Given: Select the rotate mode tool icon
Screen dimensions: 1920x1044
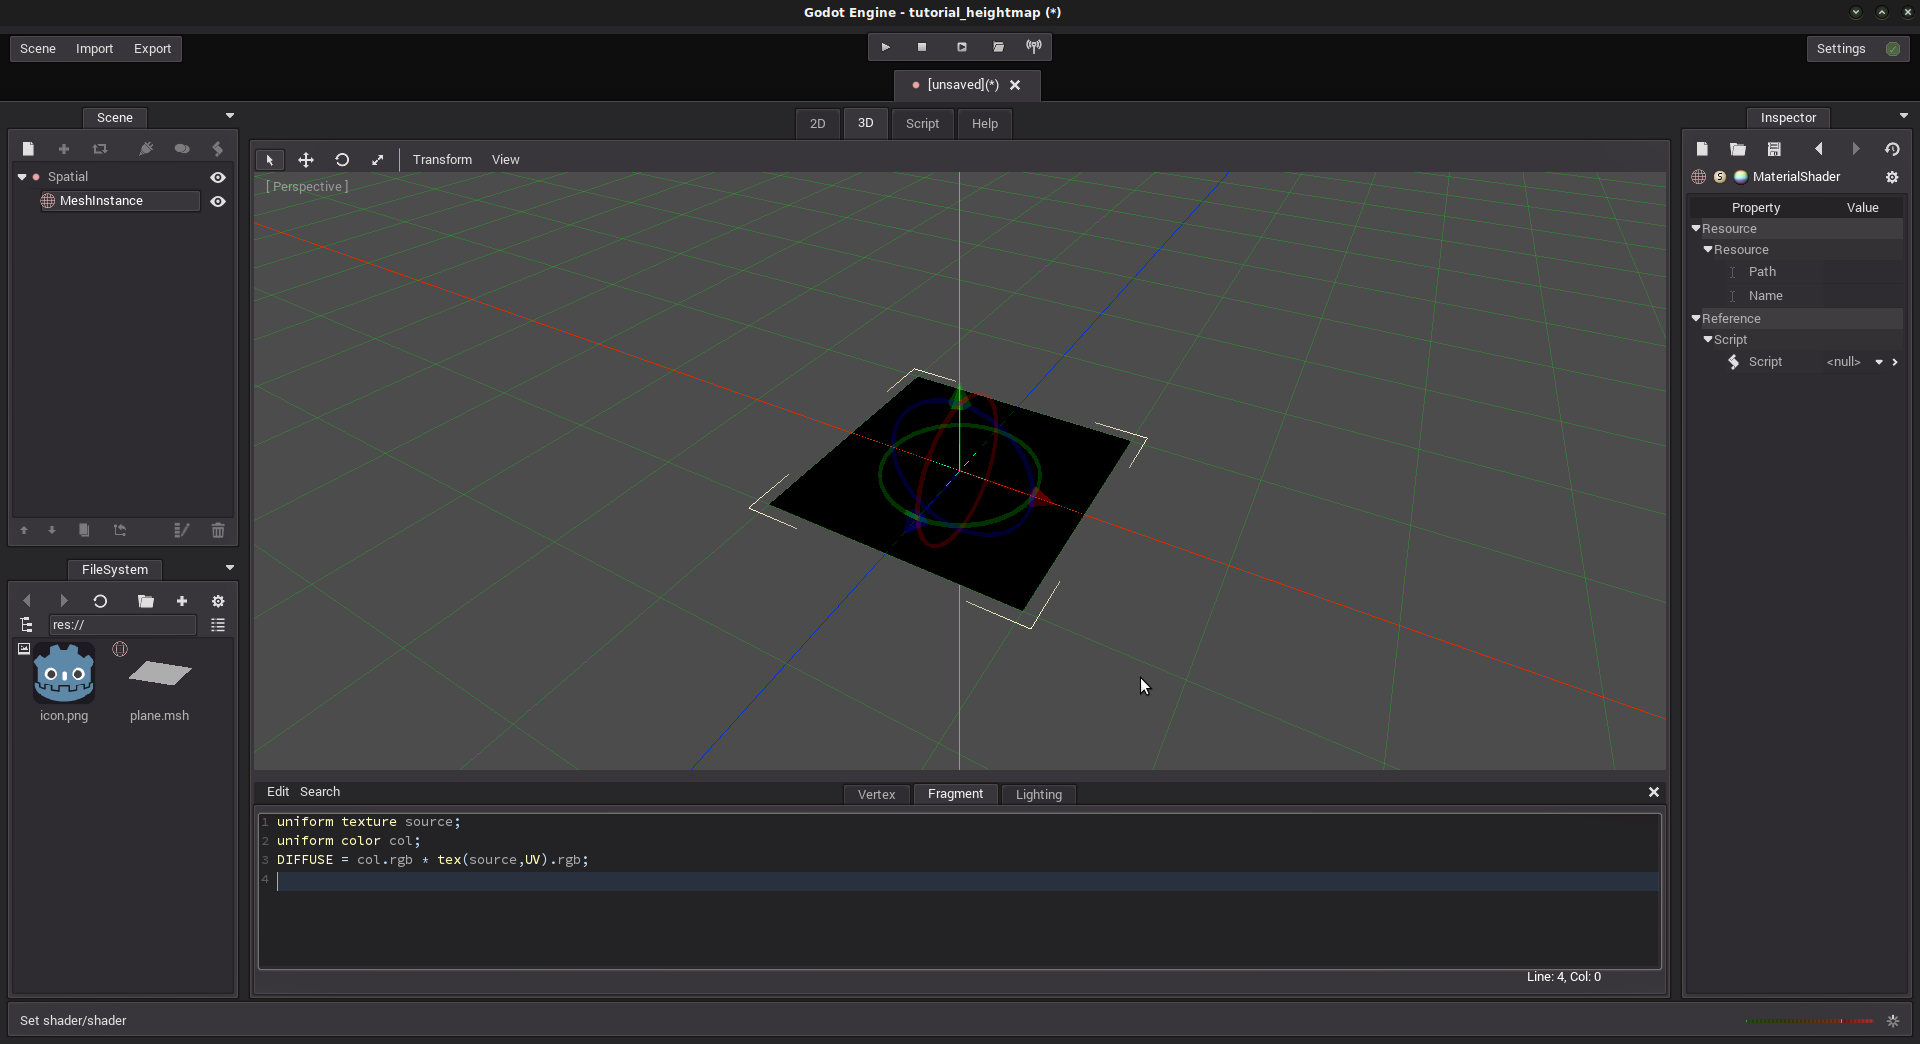Looking at the screenshot, I should pos(342,160).
